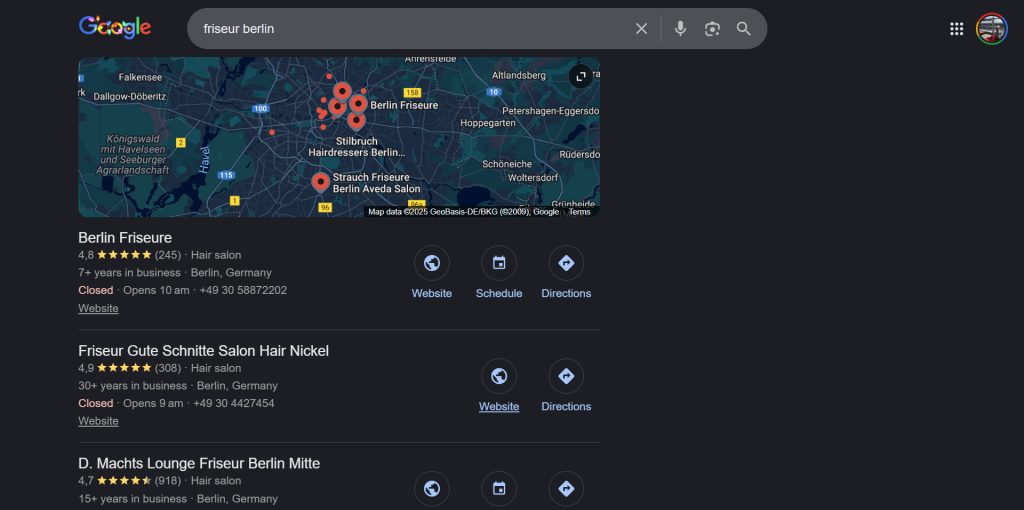
Task: Click the Google logo
Action: coord(115,28)
